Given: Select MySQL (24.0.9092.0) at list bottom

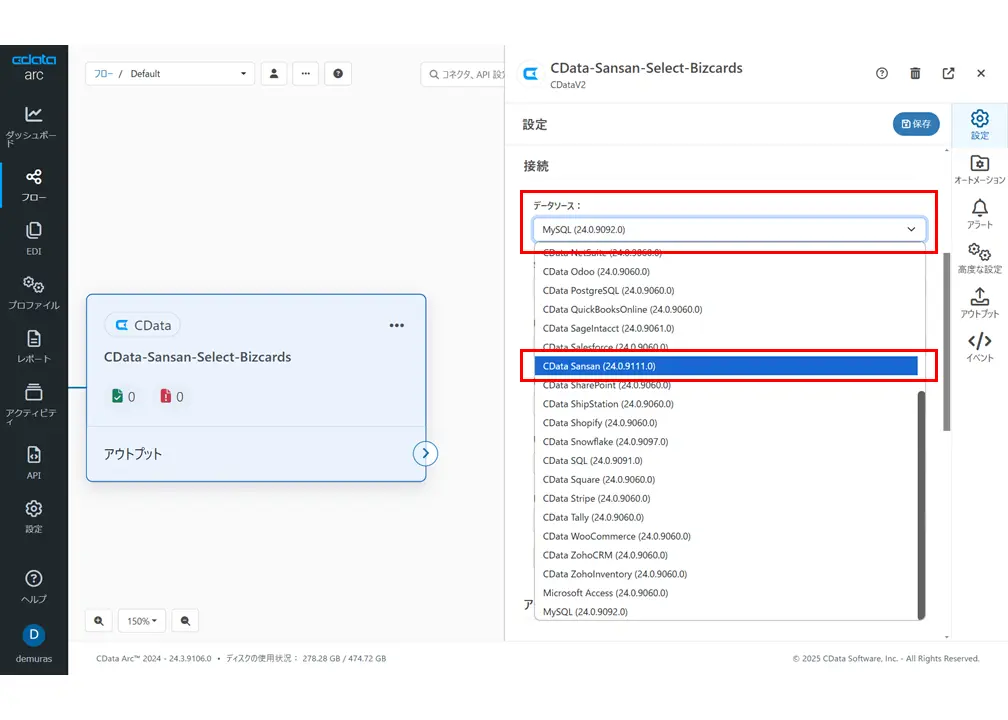Looking at the screenshot, I should pyautogui.click(x=726, y=611).
